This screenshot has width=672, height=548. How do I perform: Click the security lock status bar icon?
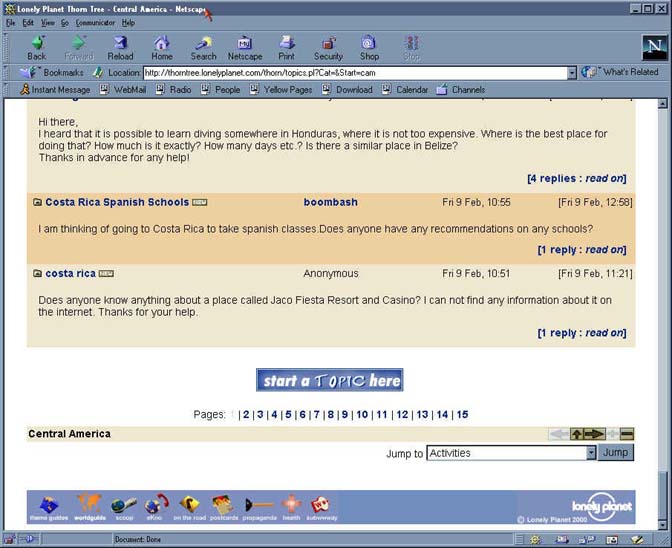tap(9, 539)
